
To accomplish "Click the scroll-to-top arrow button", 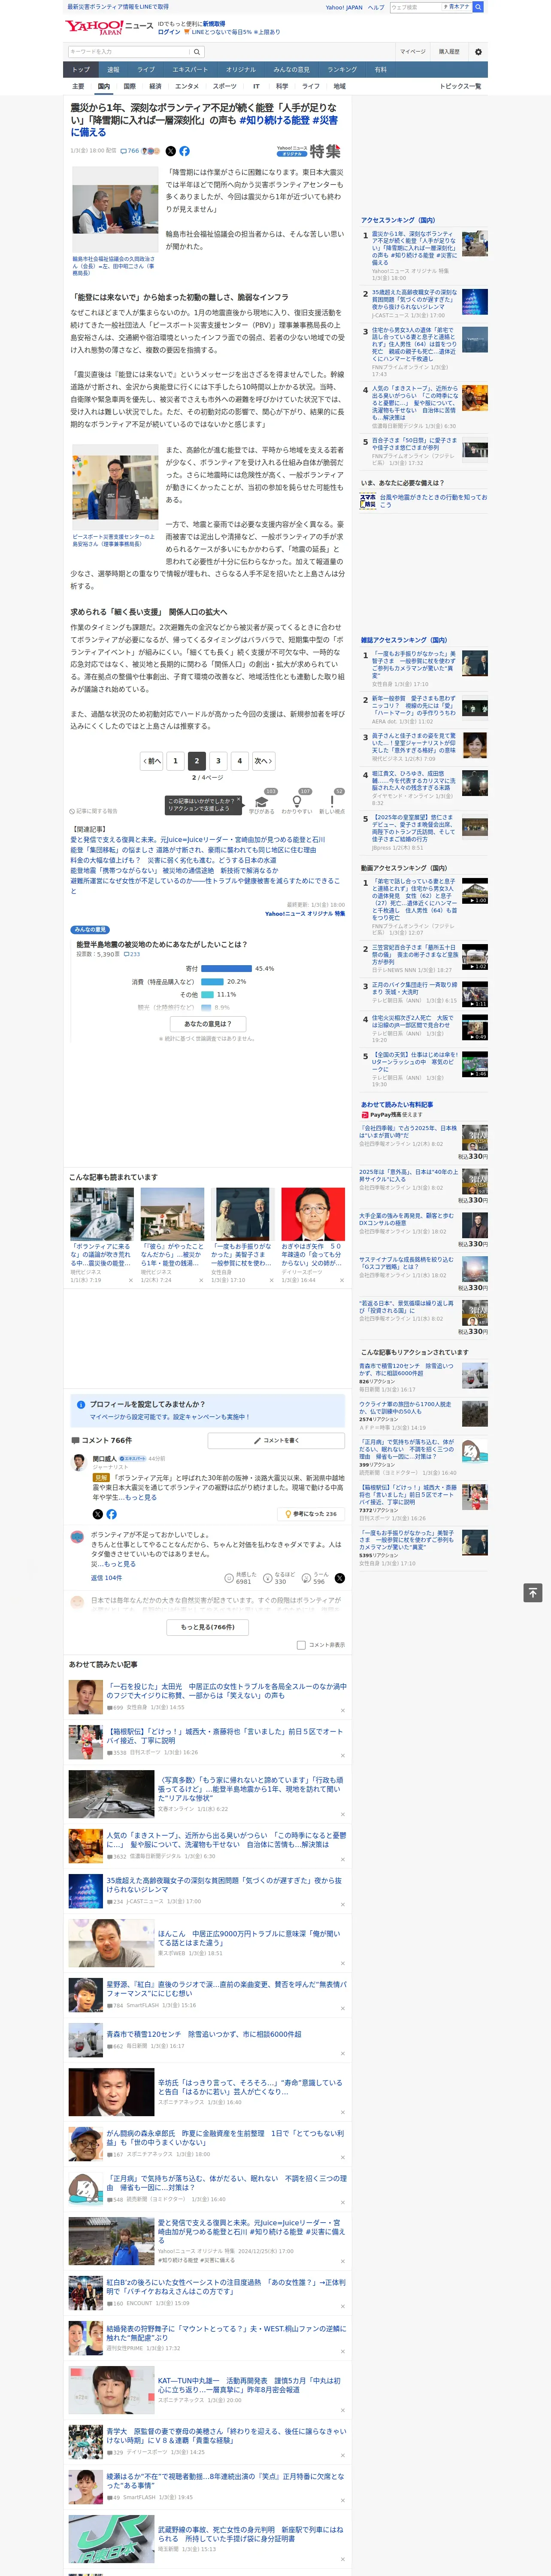I will [533, 1592].
